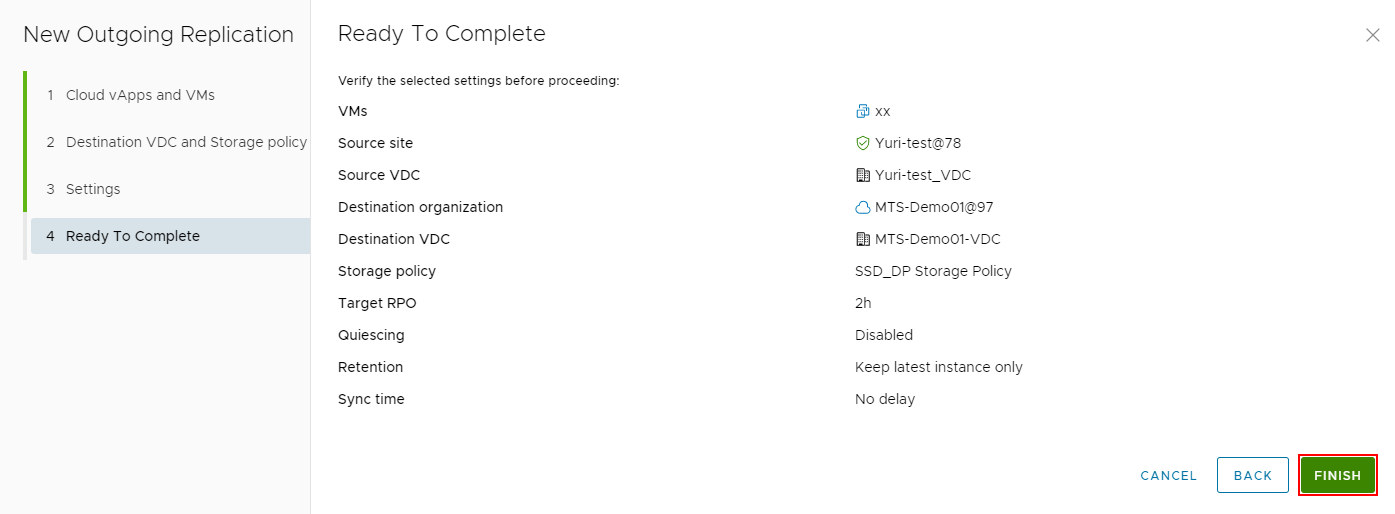Click the Yuri-test@78 source site name
This screenshot has height=514, width=1395.
917,143
